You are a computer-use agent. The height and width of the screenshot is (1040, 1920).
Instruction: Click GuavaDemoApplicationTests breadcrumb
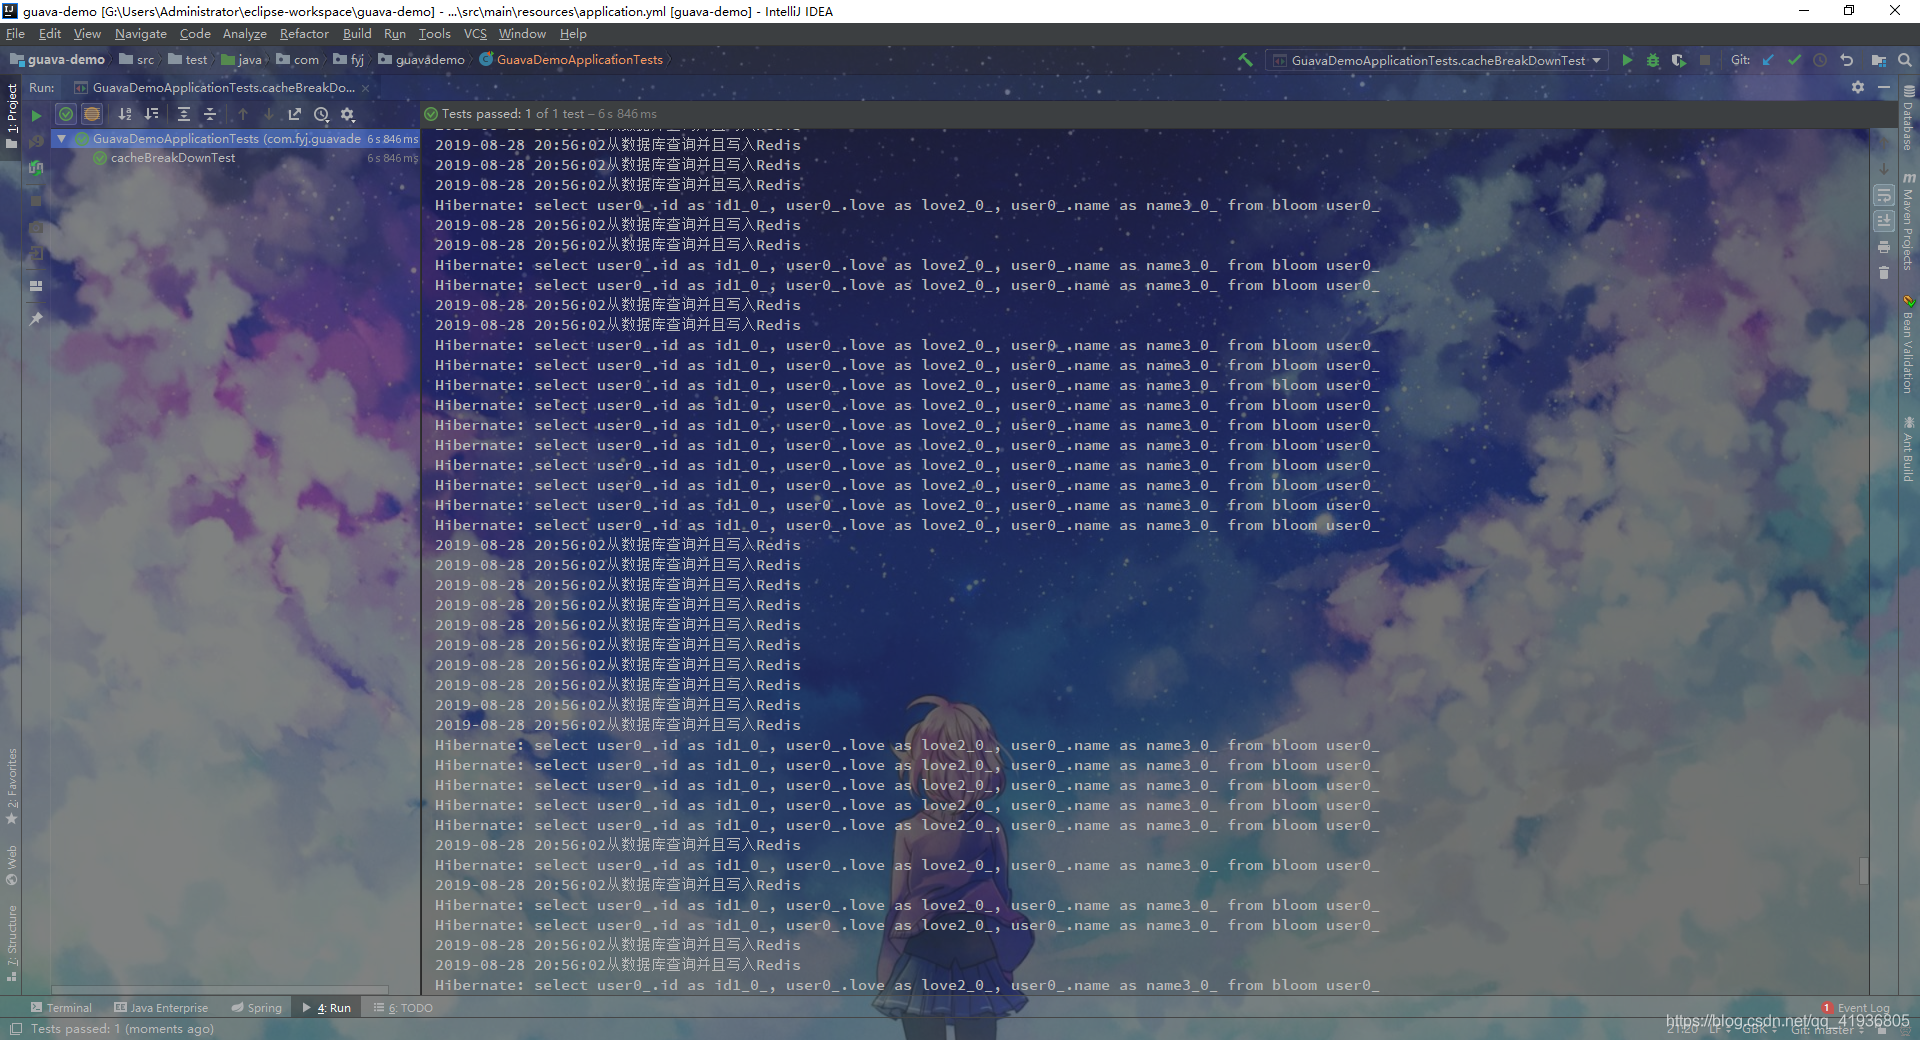[x=571, y=60]
